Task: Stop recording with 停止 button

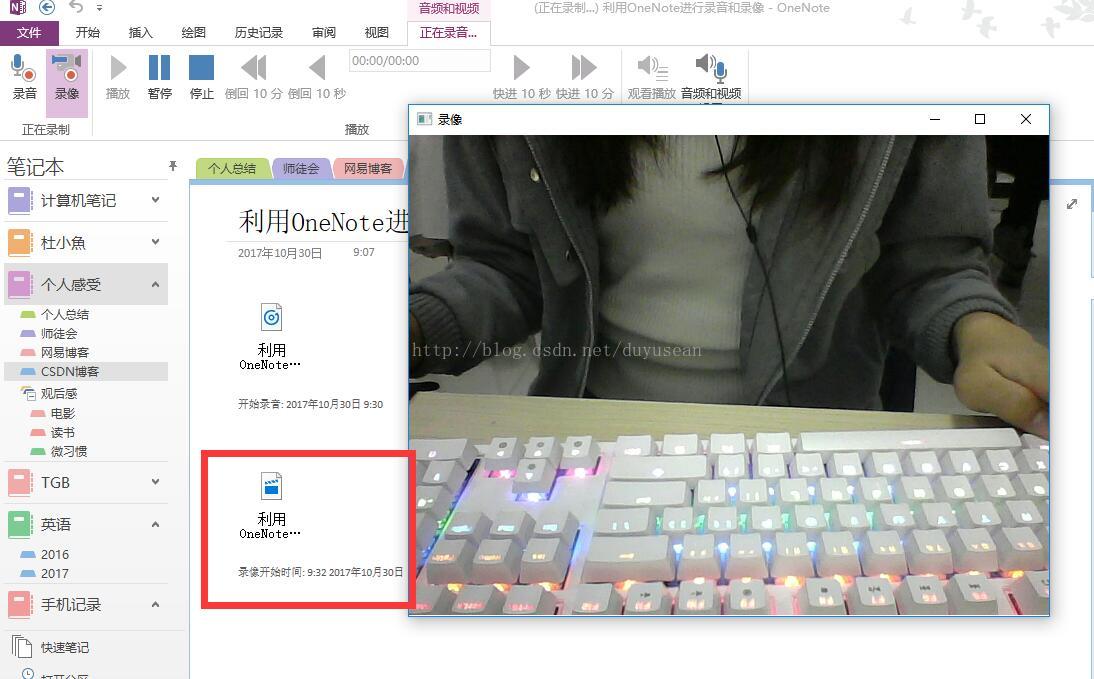Action: [201, 77]
